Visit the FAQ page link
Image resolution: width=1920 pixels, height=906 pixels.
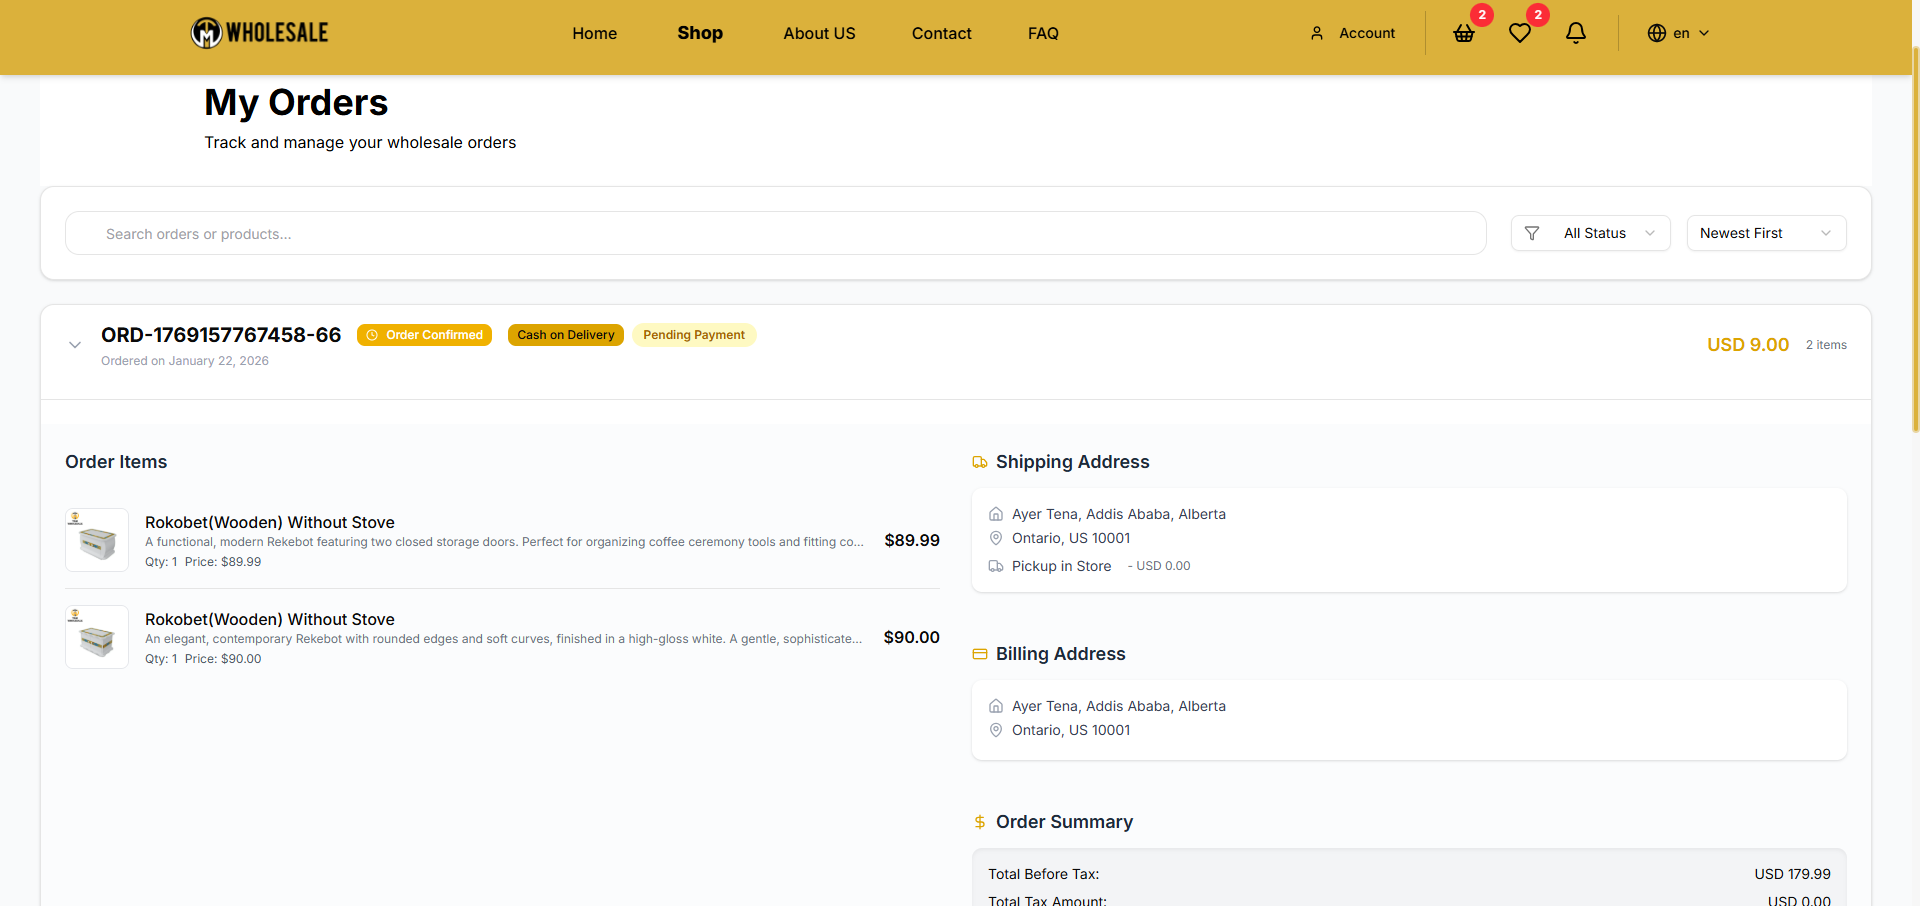(x=1043, y=33)
